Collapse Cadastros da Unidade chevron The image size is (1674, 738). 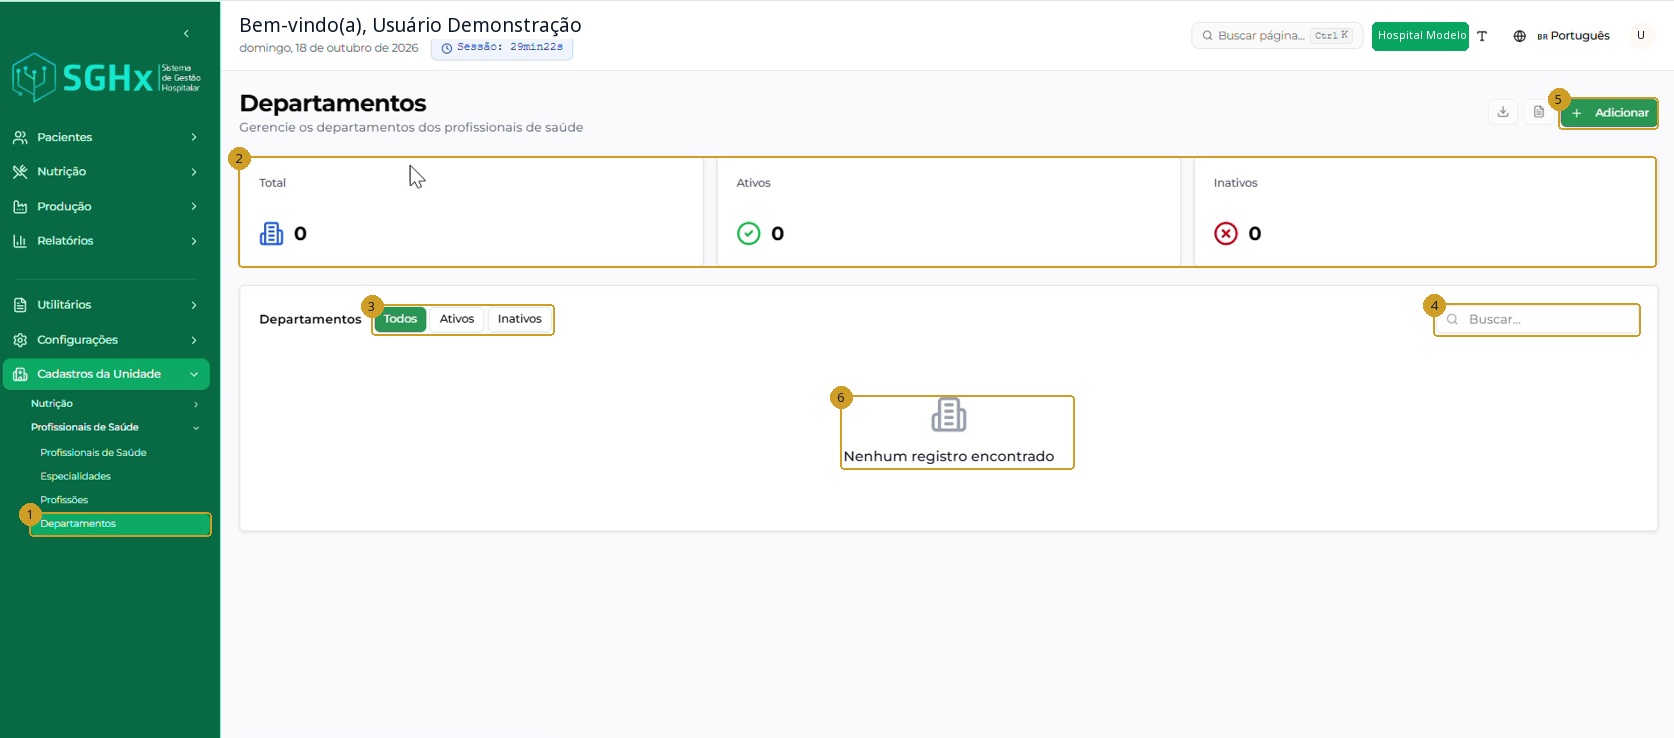[194, 374]
